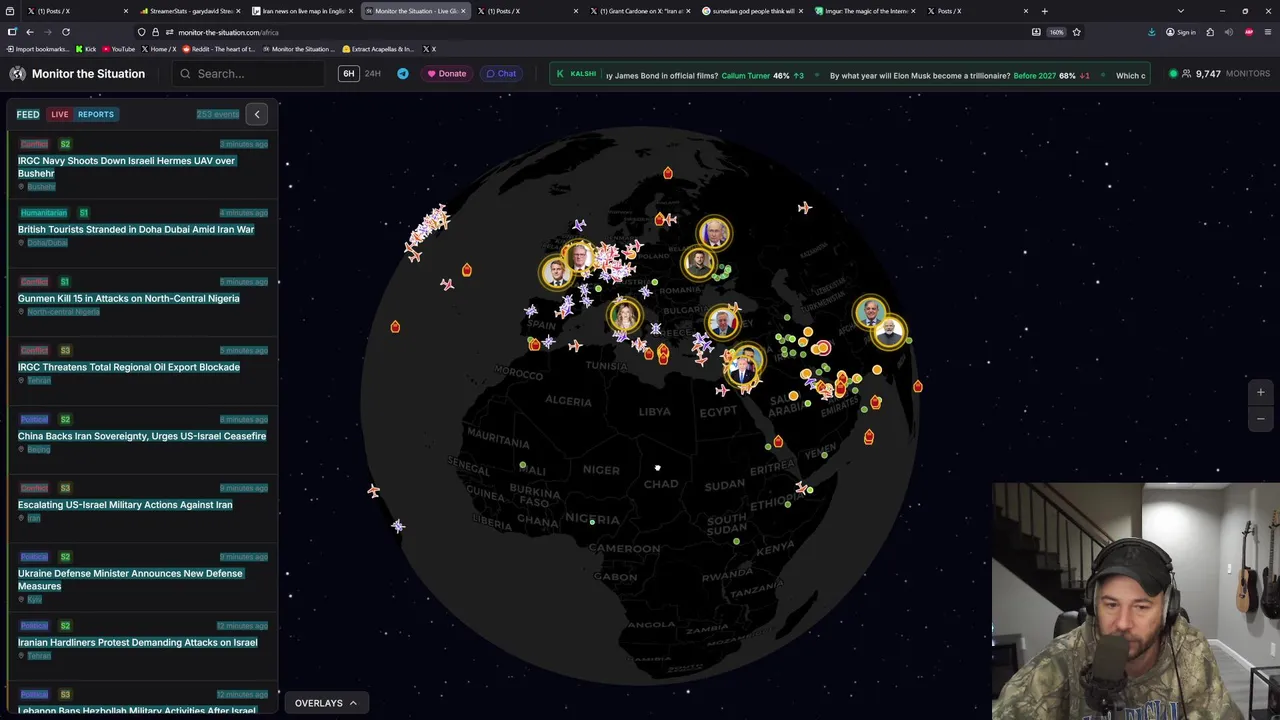Screen dimensions: 1280x720
Task: Open the Reddit bookmark
Action: tap(218, 49)
